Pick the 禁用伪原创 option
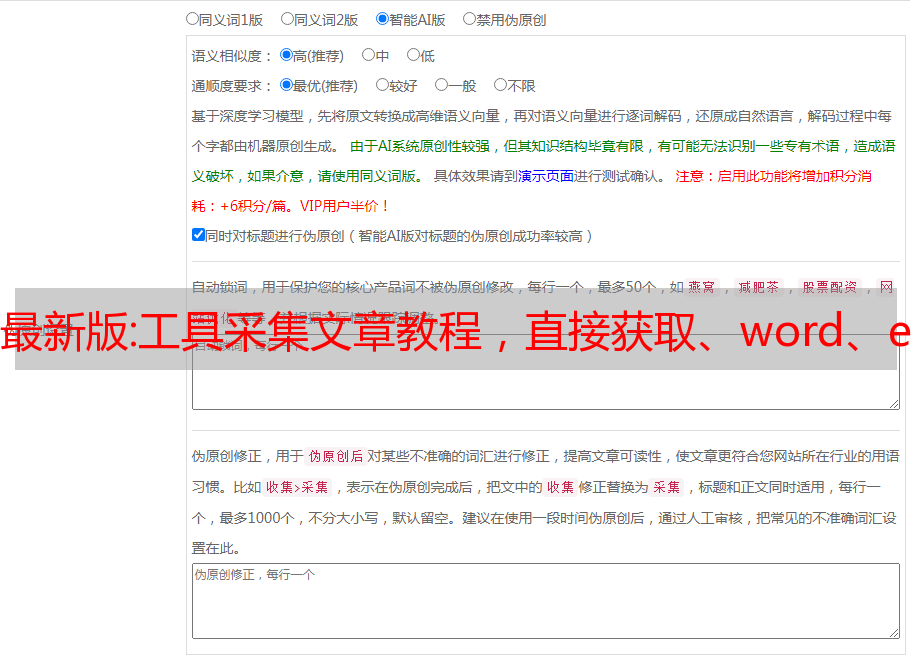911x658 pixels. [x=469, y=19]
